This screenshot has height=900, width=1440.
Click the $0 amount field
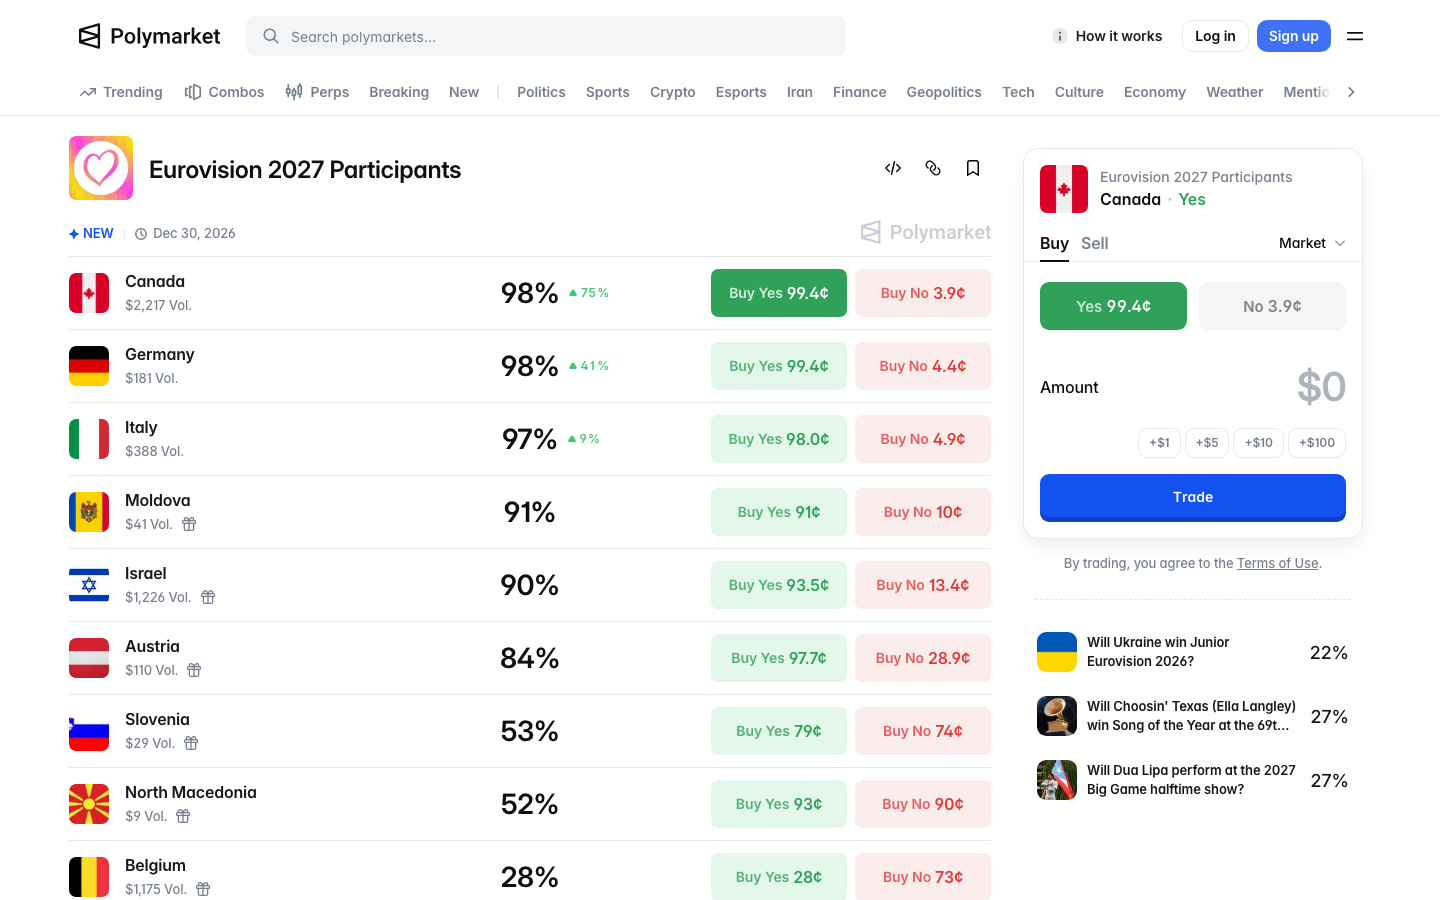coord(1320,387)
